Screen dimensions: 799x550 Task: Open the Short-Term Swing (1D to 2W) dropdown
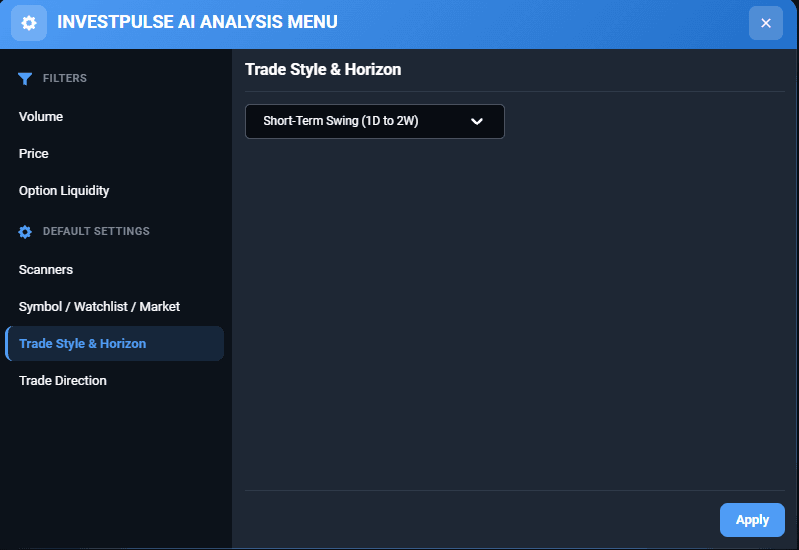[x=375, y=121]
